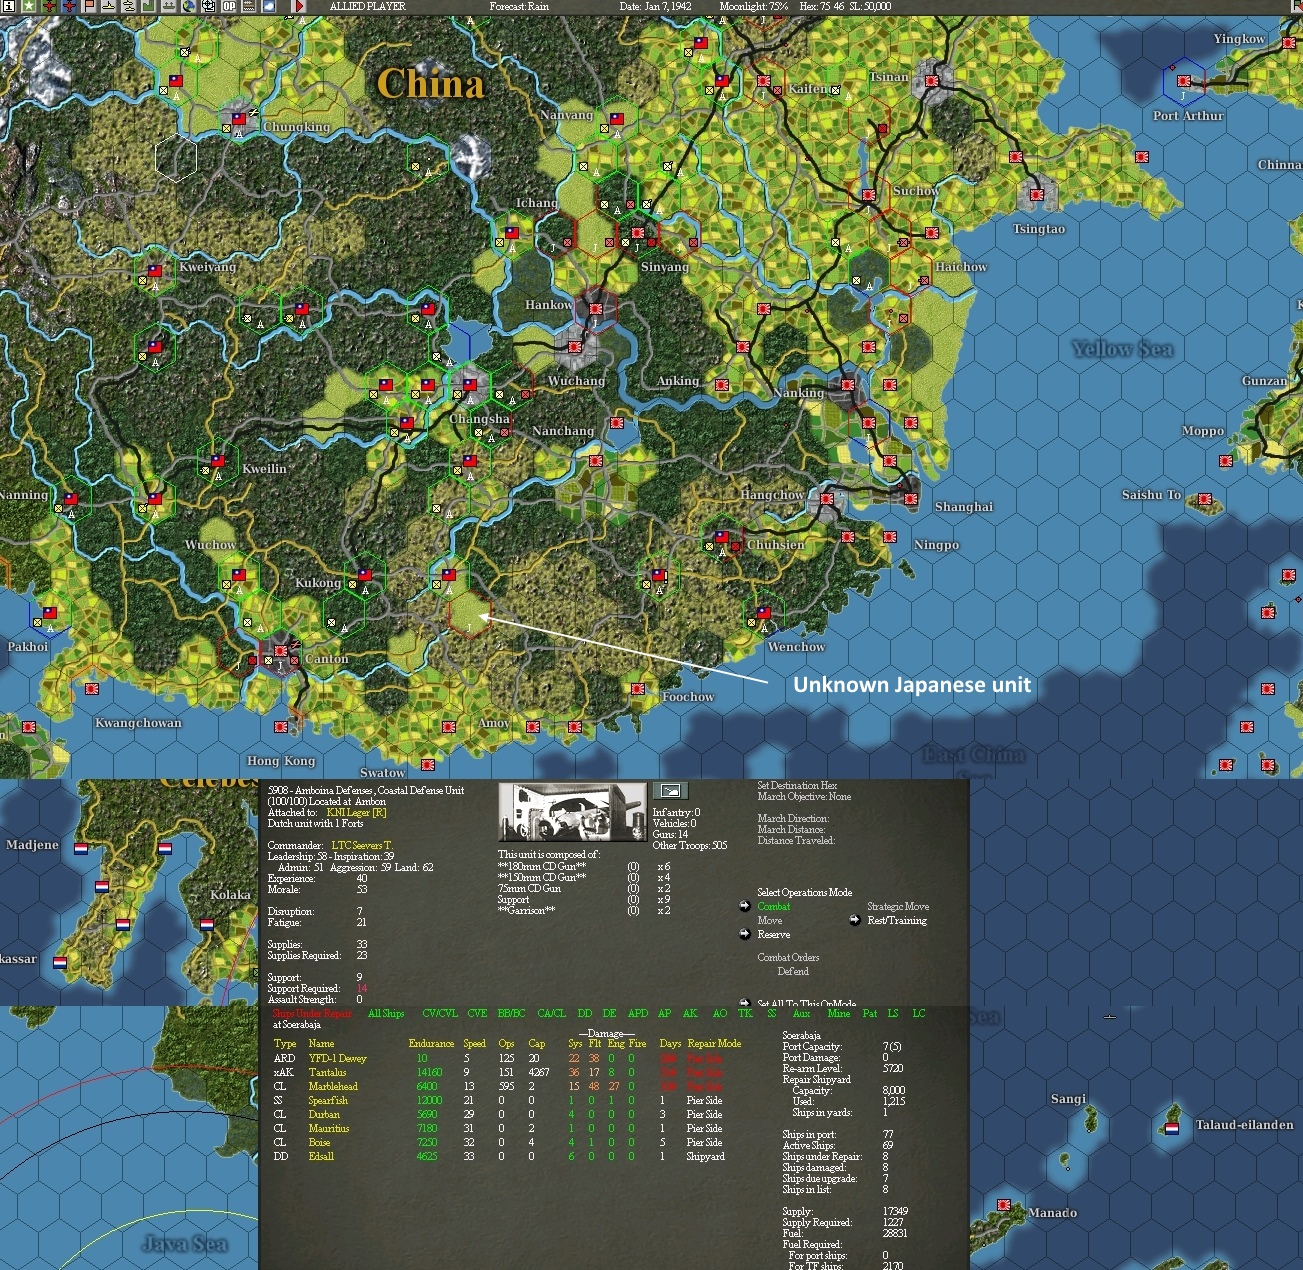The image size is (1303, 1270).
Task: Select the Chinese flag at Pakhoi
Action: coord(49,613)
